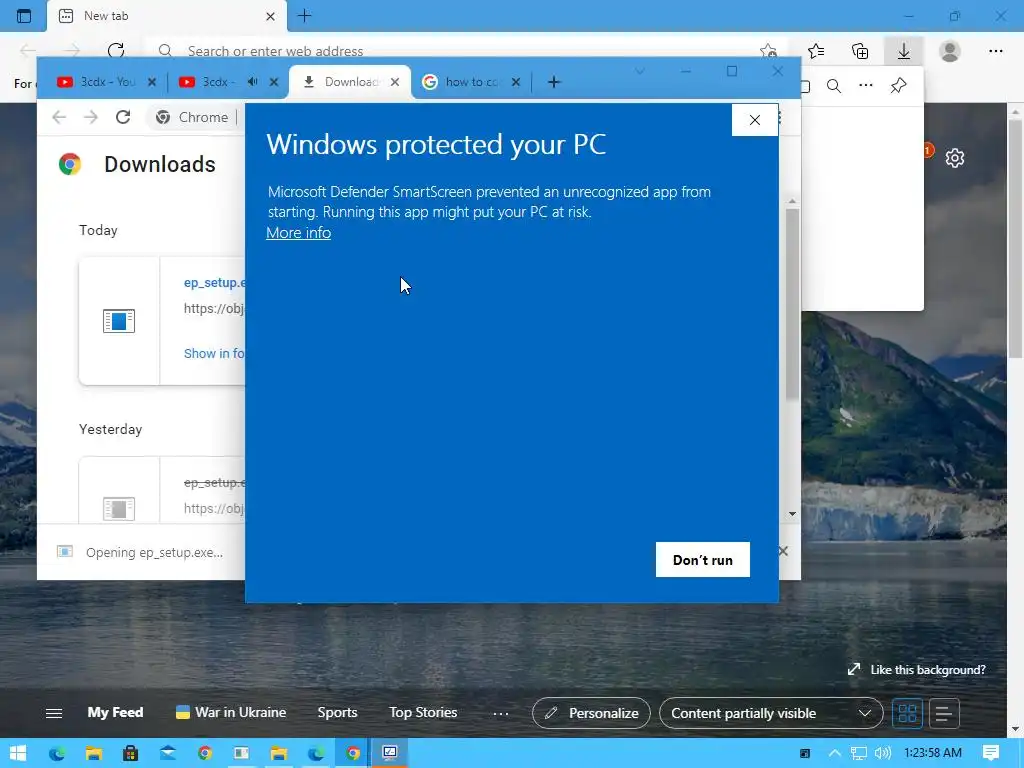Close the Chrome download shelf bar

point(783,551)
